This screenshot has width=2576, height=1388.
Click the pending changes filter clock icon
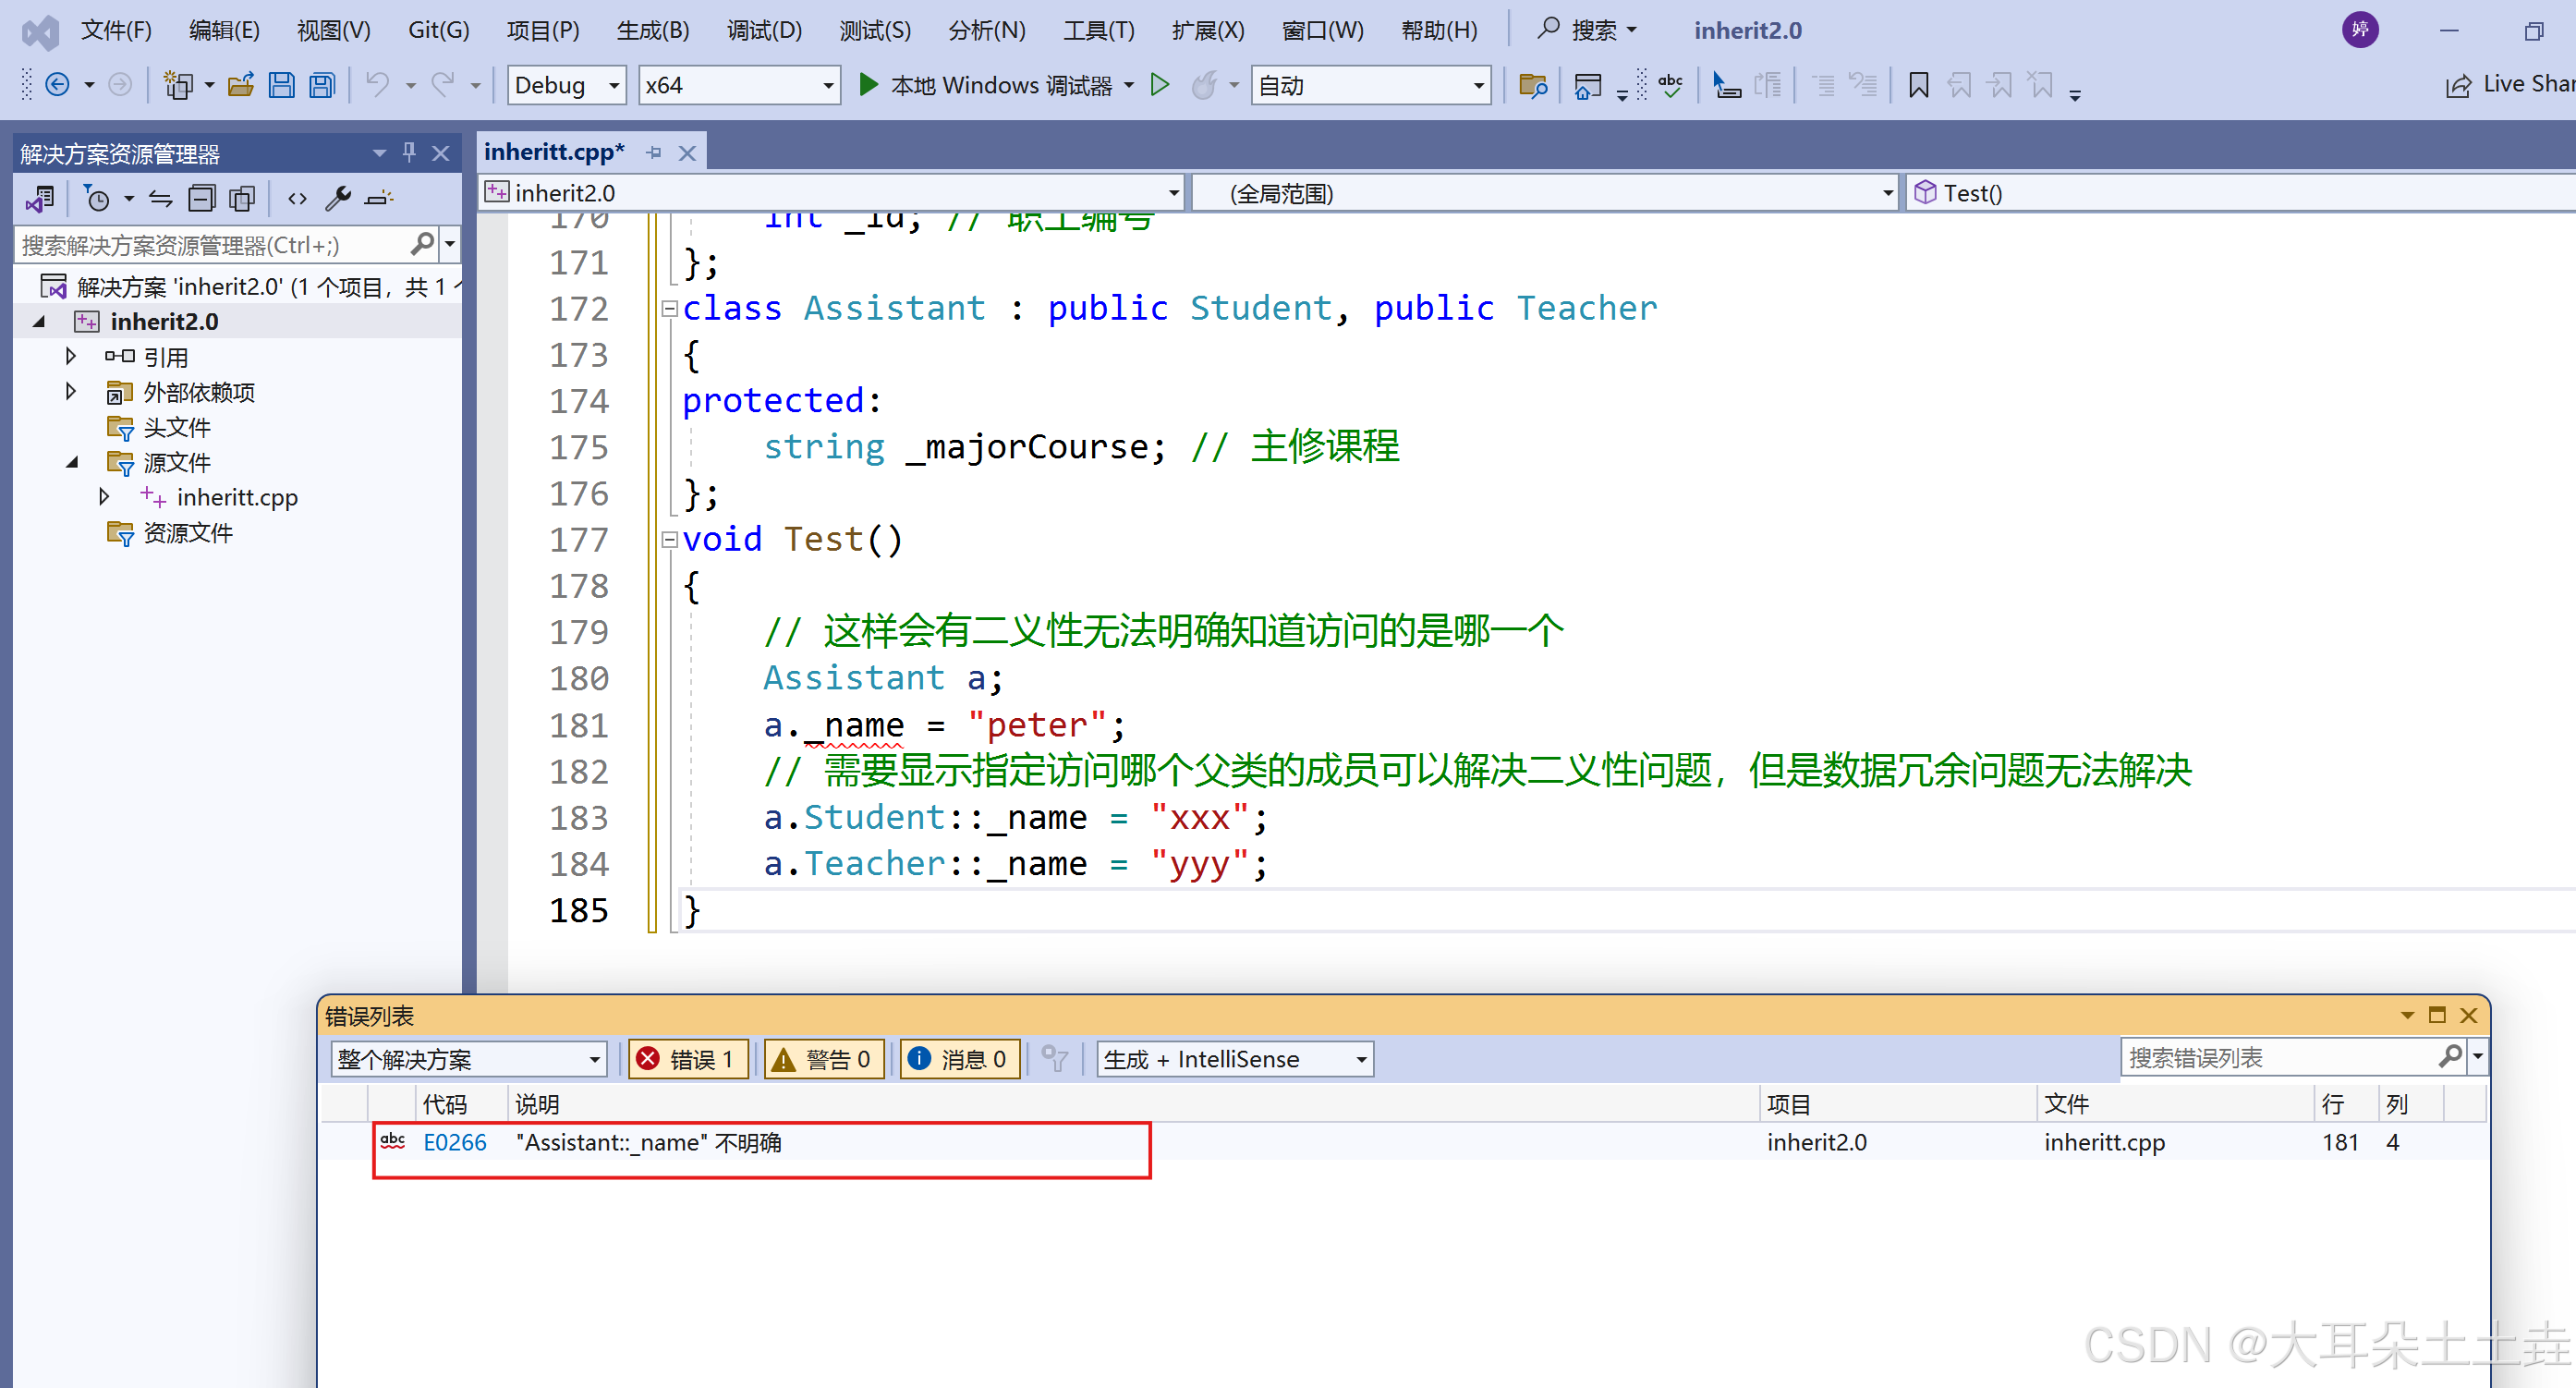(97, 198)
